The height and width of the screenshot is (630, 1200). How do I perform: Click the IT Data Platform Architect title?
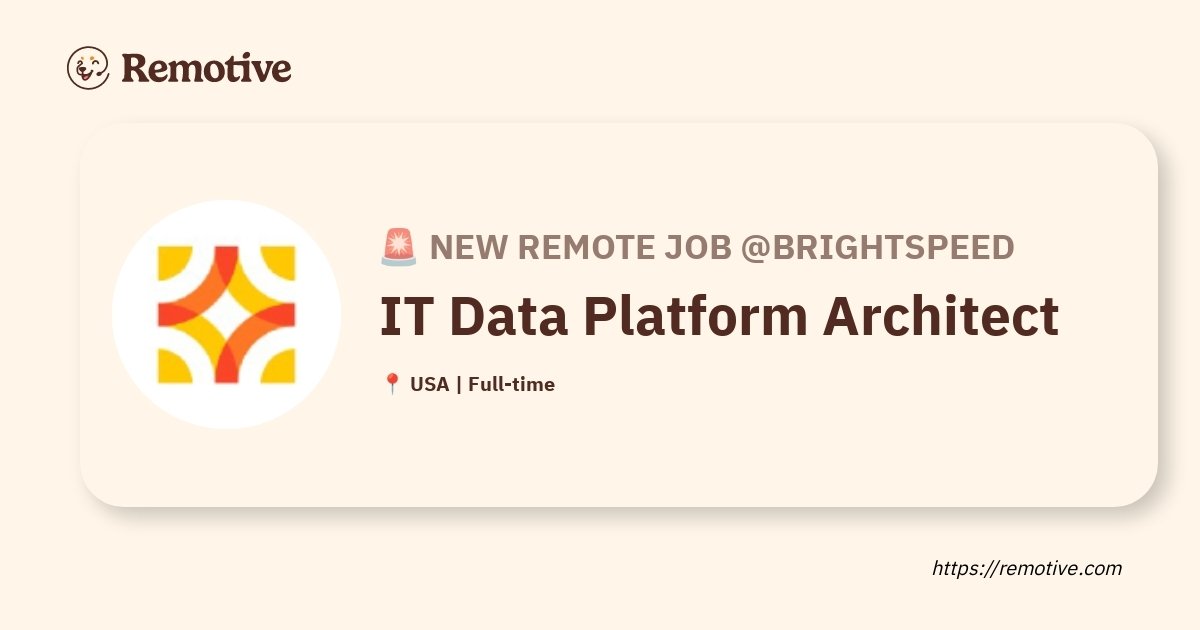[x=719, y=317]
